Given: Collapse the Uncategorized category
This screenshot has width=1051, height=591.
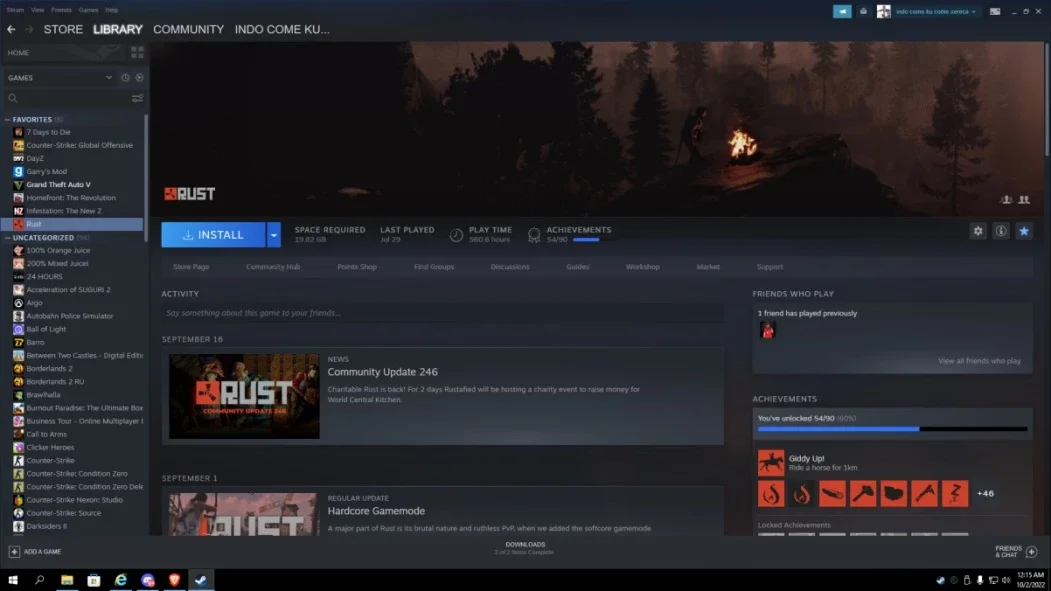Looking at the screenshot, I should 7,238.
